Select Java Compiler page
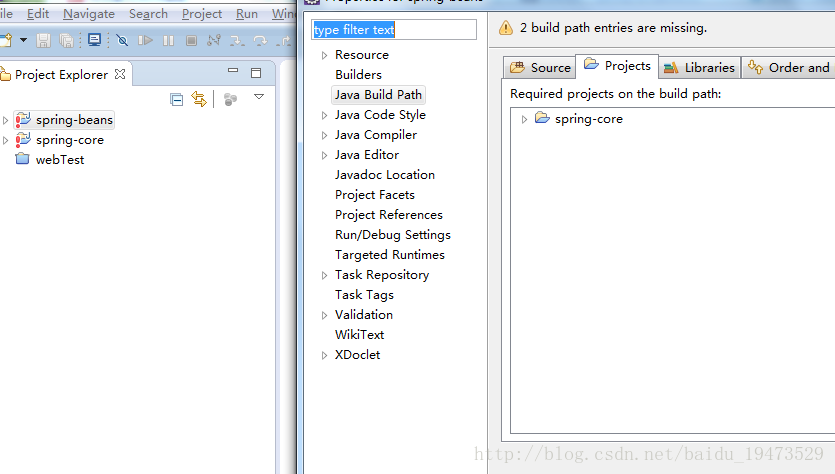The height and width of the screenshot is (474, 835). point(376,135)
